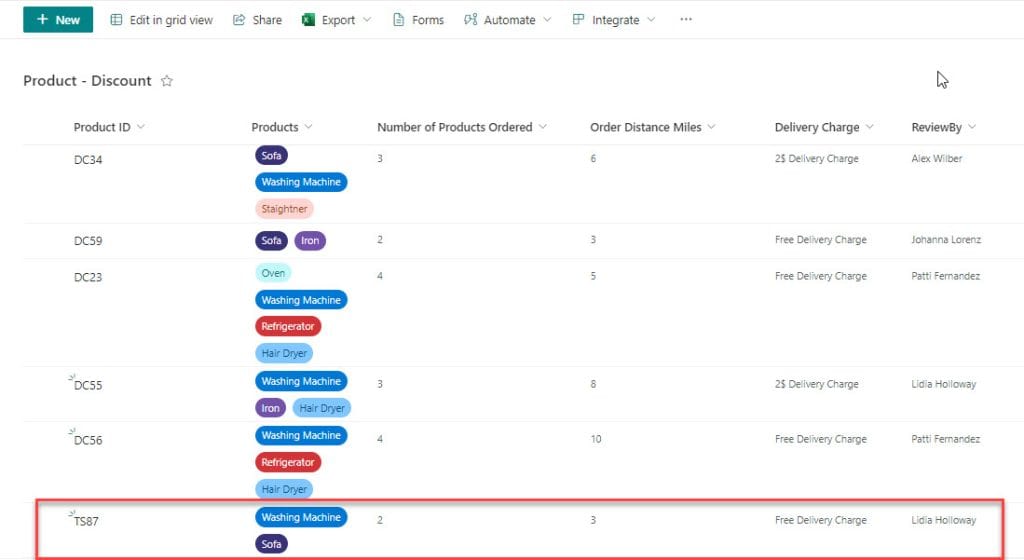The height and width of the screenshot is (560, 1024).
Task: Favorite the list with the star icon
Action: (167, 81)
